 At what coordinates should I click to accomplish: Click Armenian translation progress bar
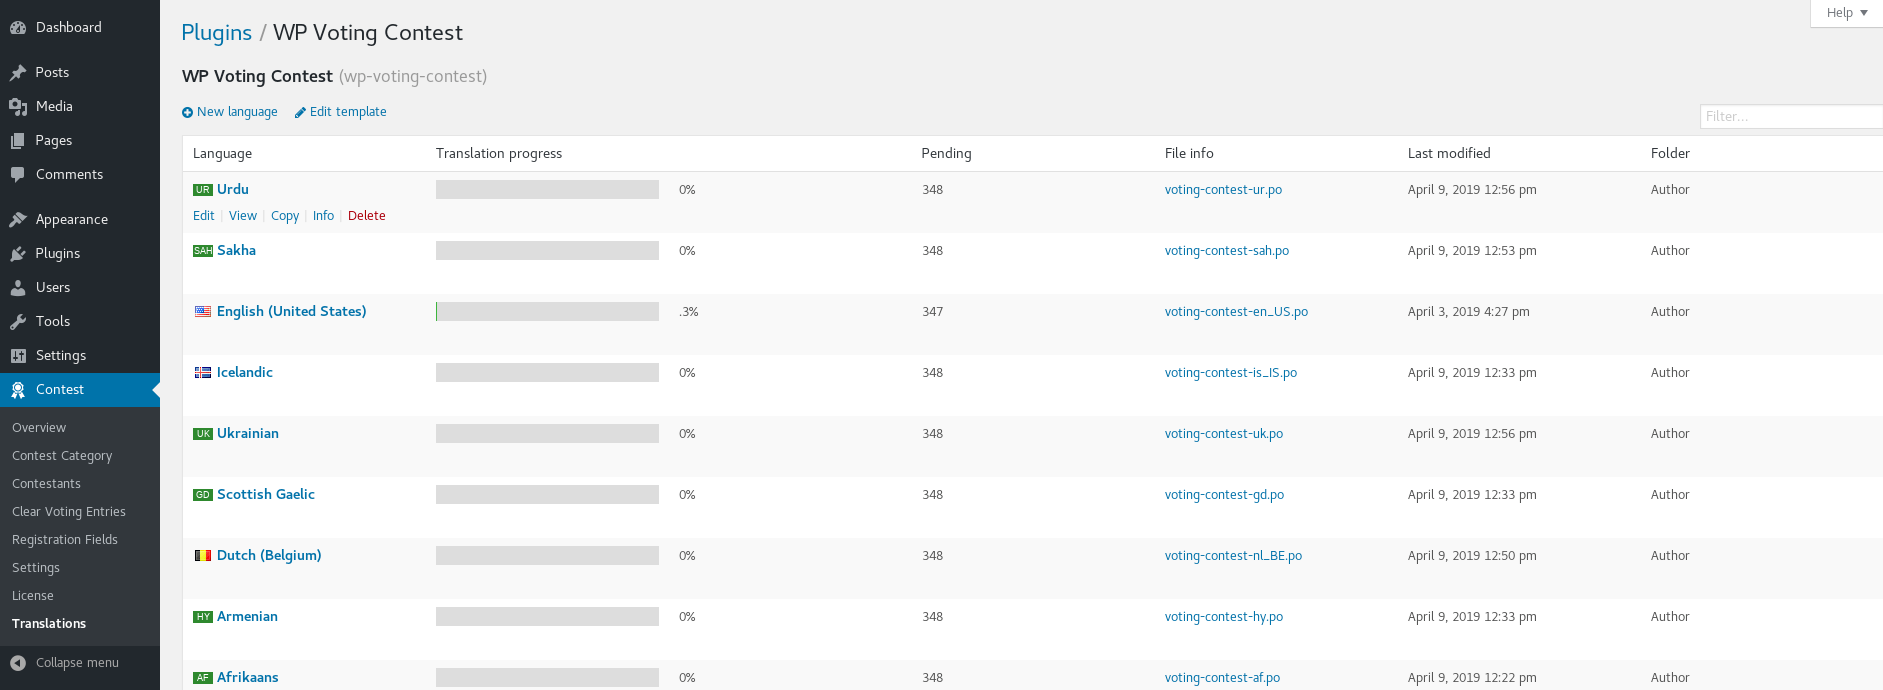[547, 617]
